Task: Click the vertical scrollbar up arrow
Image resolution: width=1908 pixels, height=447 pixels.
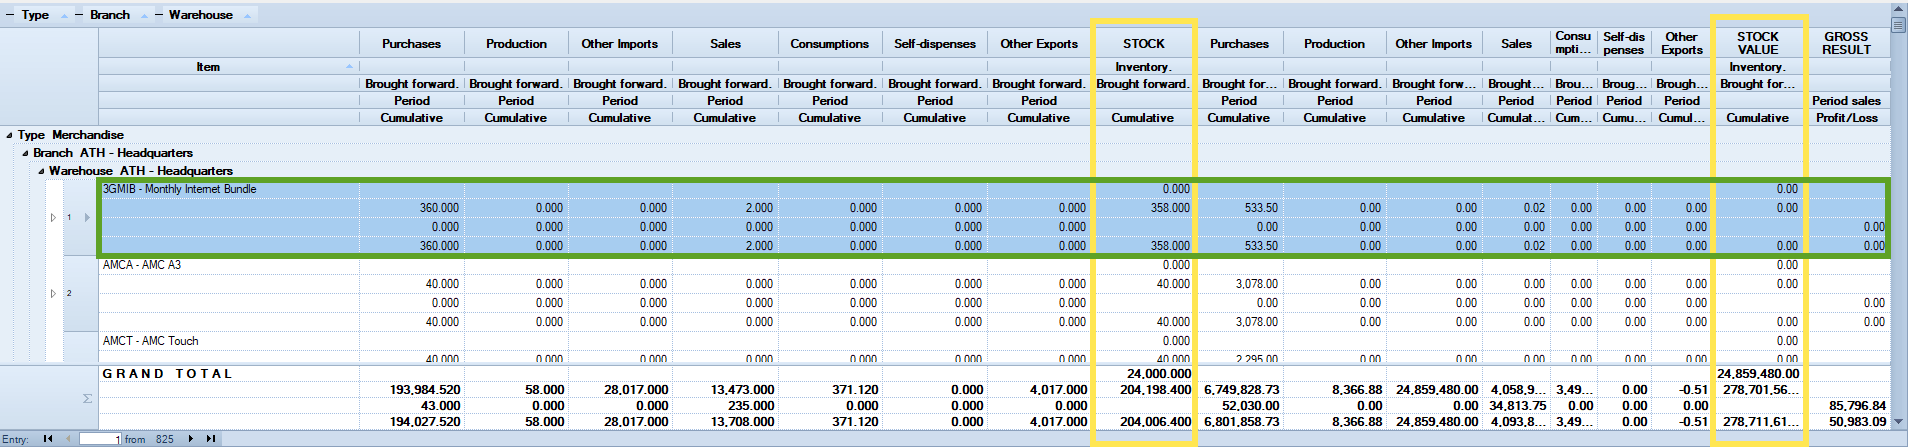Action: (x=1899, y=11)
